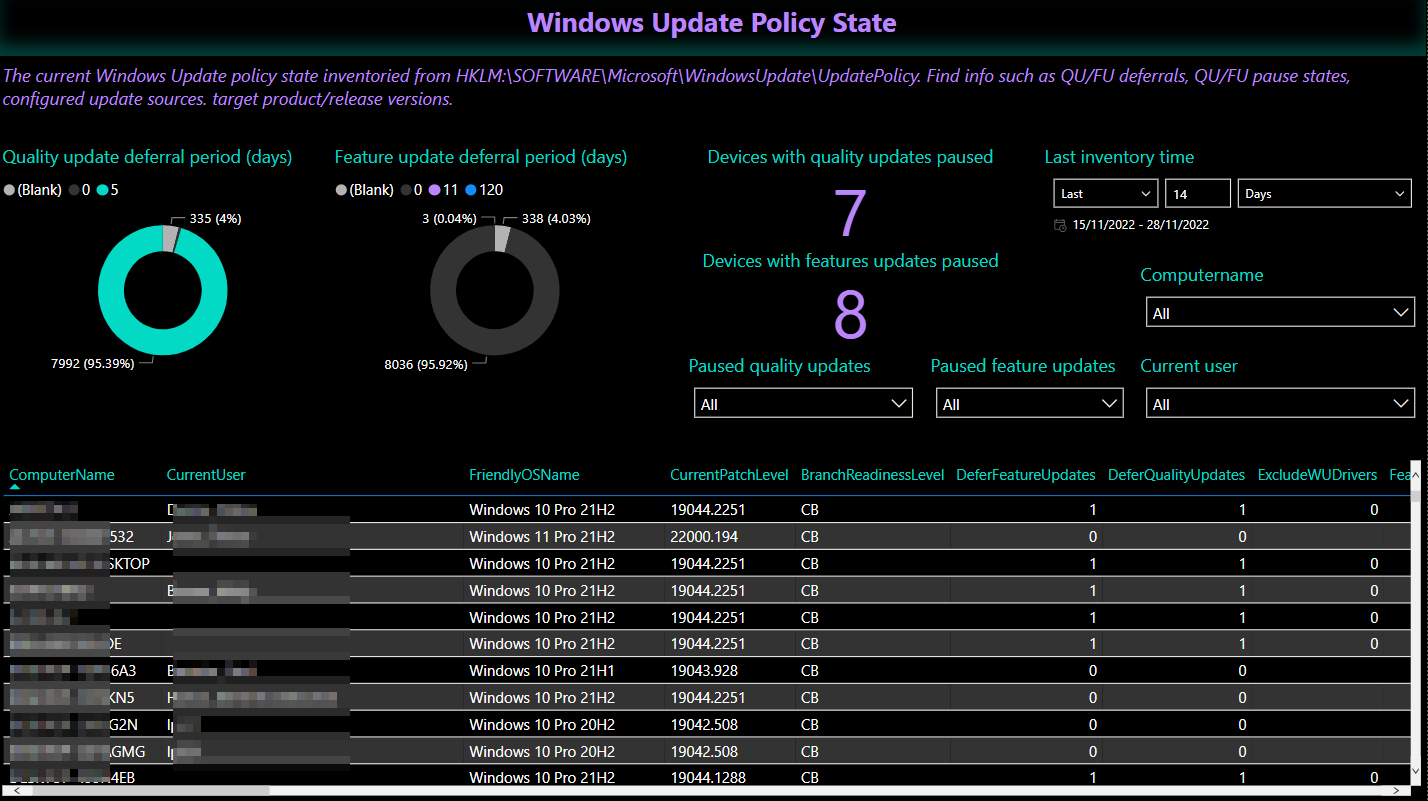
Task: Click the (Blank) legend marker for quality deferral
Action: (9, 190)
